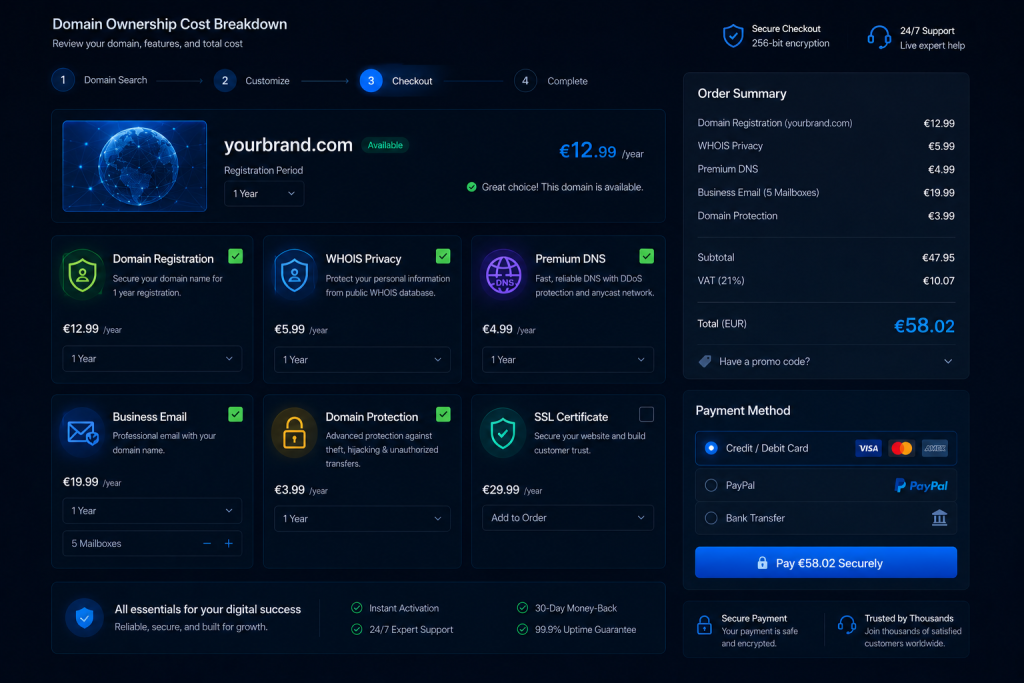Click the Mastercard logo

902,448
